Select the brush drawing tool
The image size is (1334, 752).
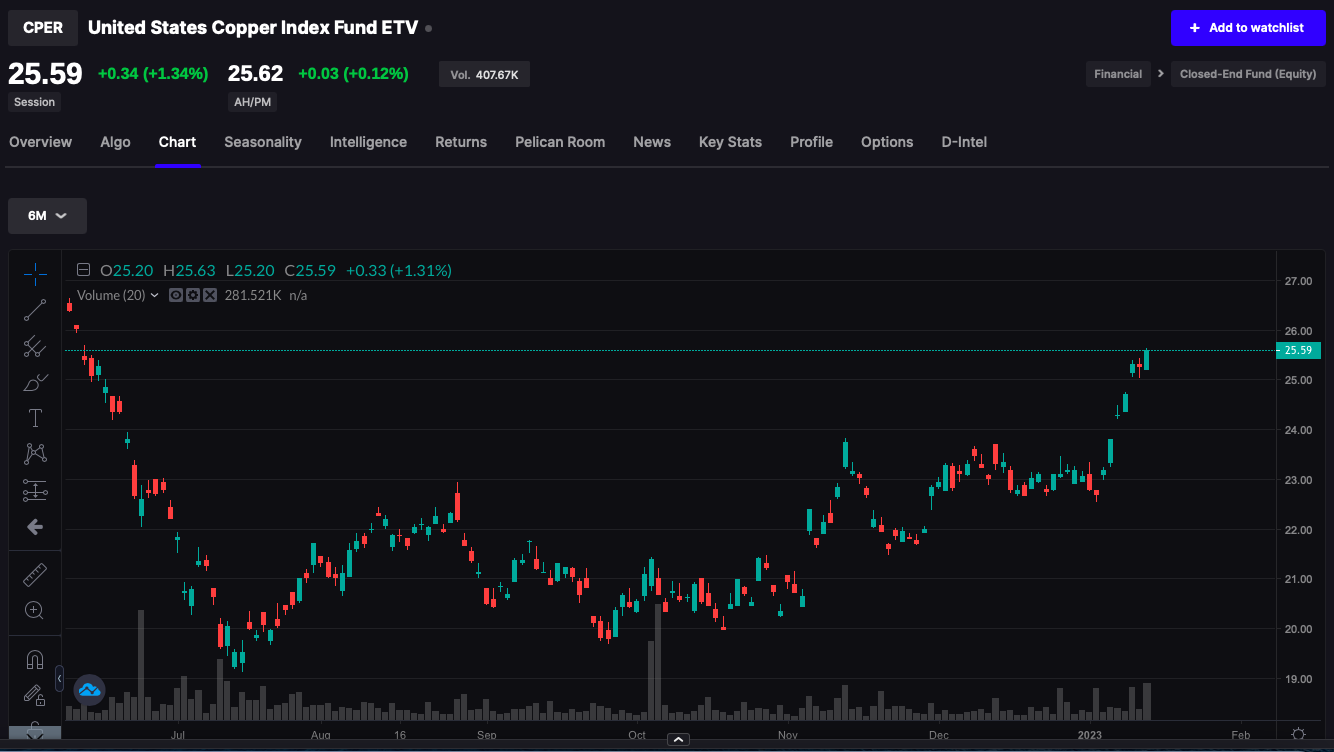click(35, 382)
